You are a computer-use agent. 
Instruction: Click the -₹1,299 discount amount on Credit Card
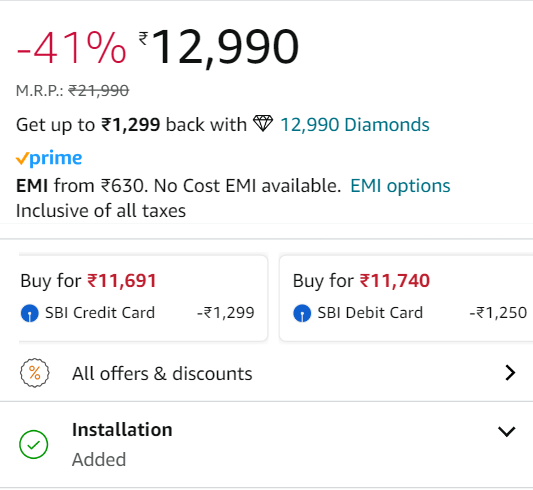(226, 313)
